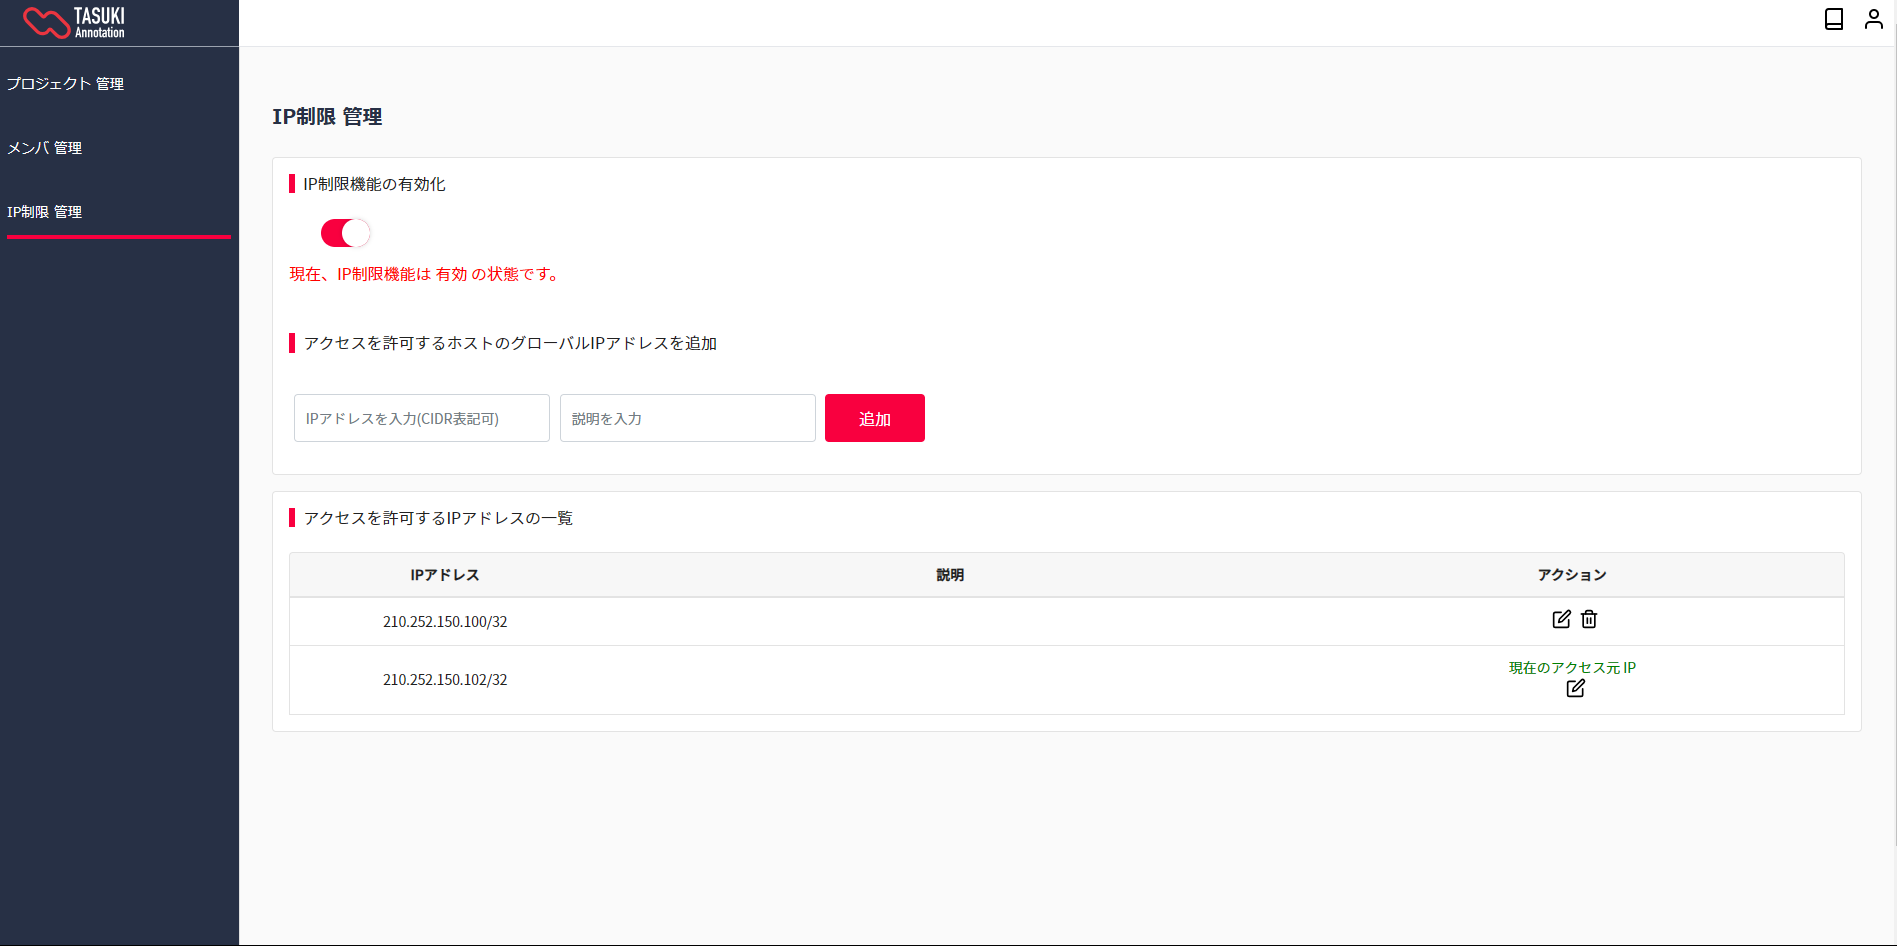Open the documentation book icon

[1834, 19]
